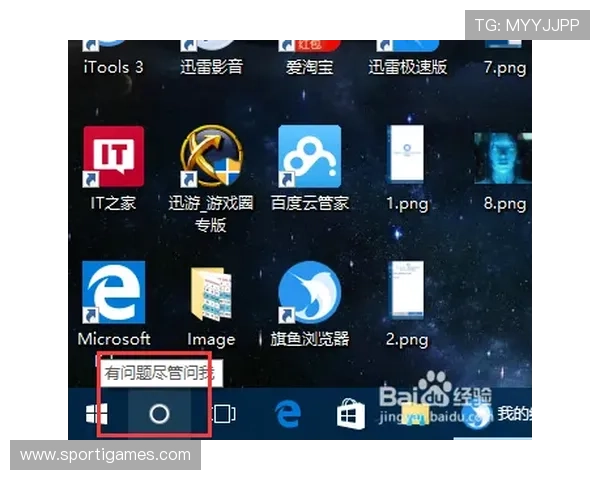Open File Explorer from the taskbar

coord(415,414)
